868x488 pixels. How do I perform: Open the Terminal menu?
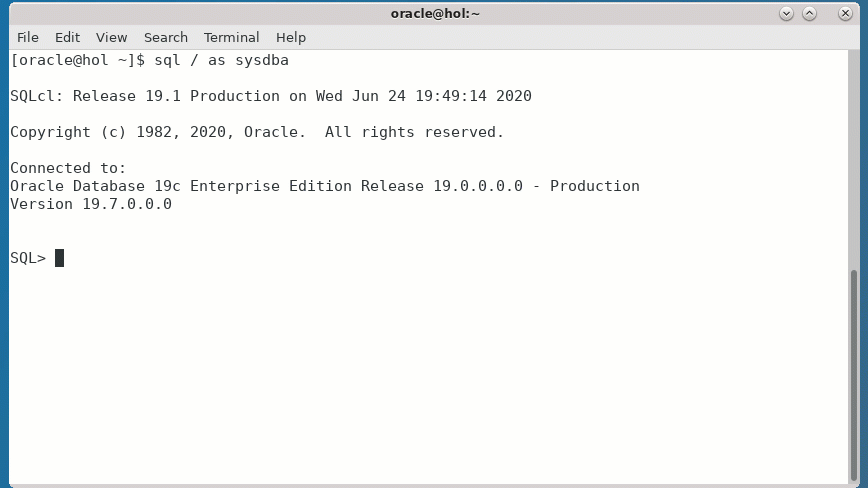[231, 37]
